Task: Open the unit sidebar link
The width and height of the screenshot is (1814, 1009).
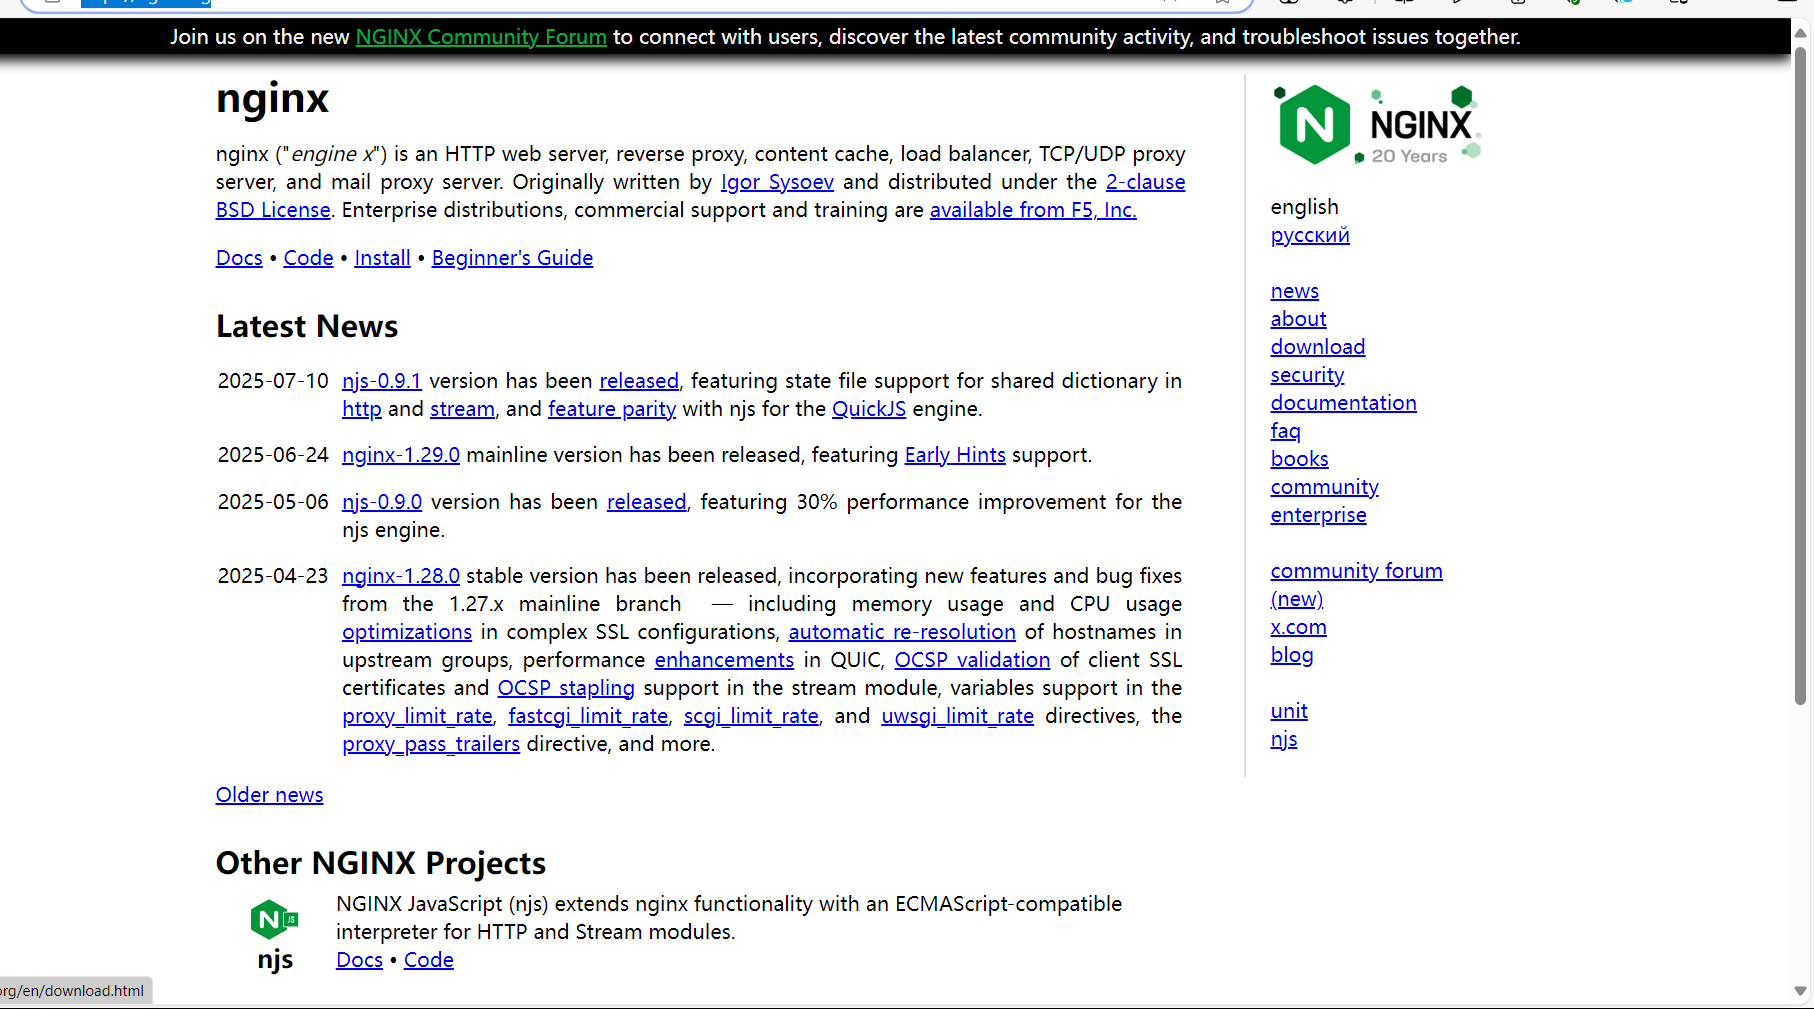Action: [x=1289, y=711]
